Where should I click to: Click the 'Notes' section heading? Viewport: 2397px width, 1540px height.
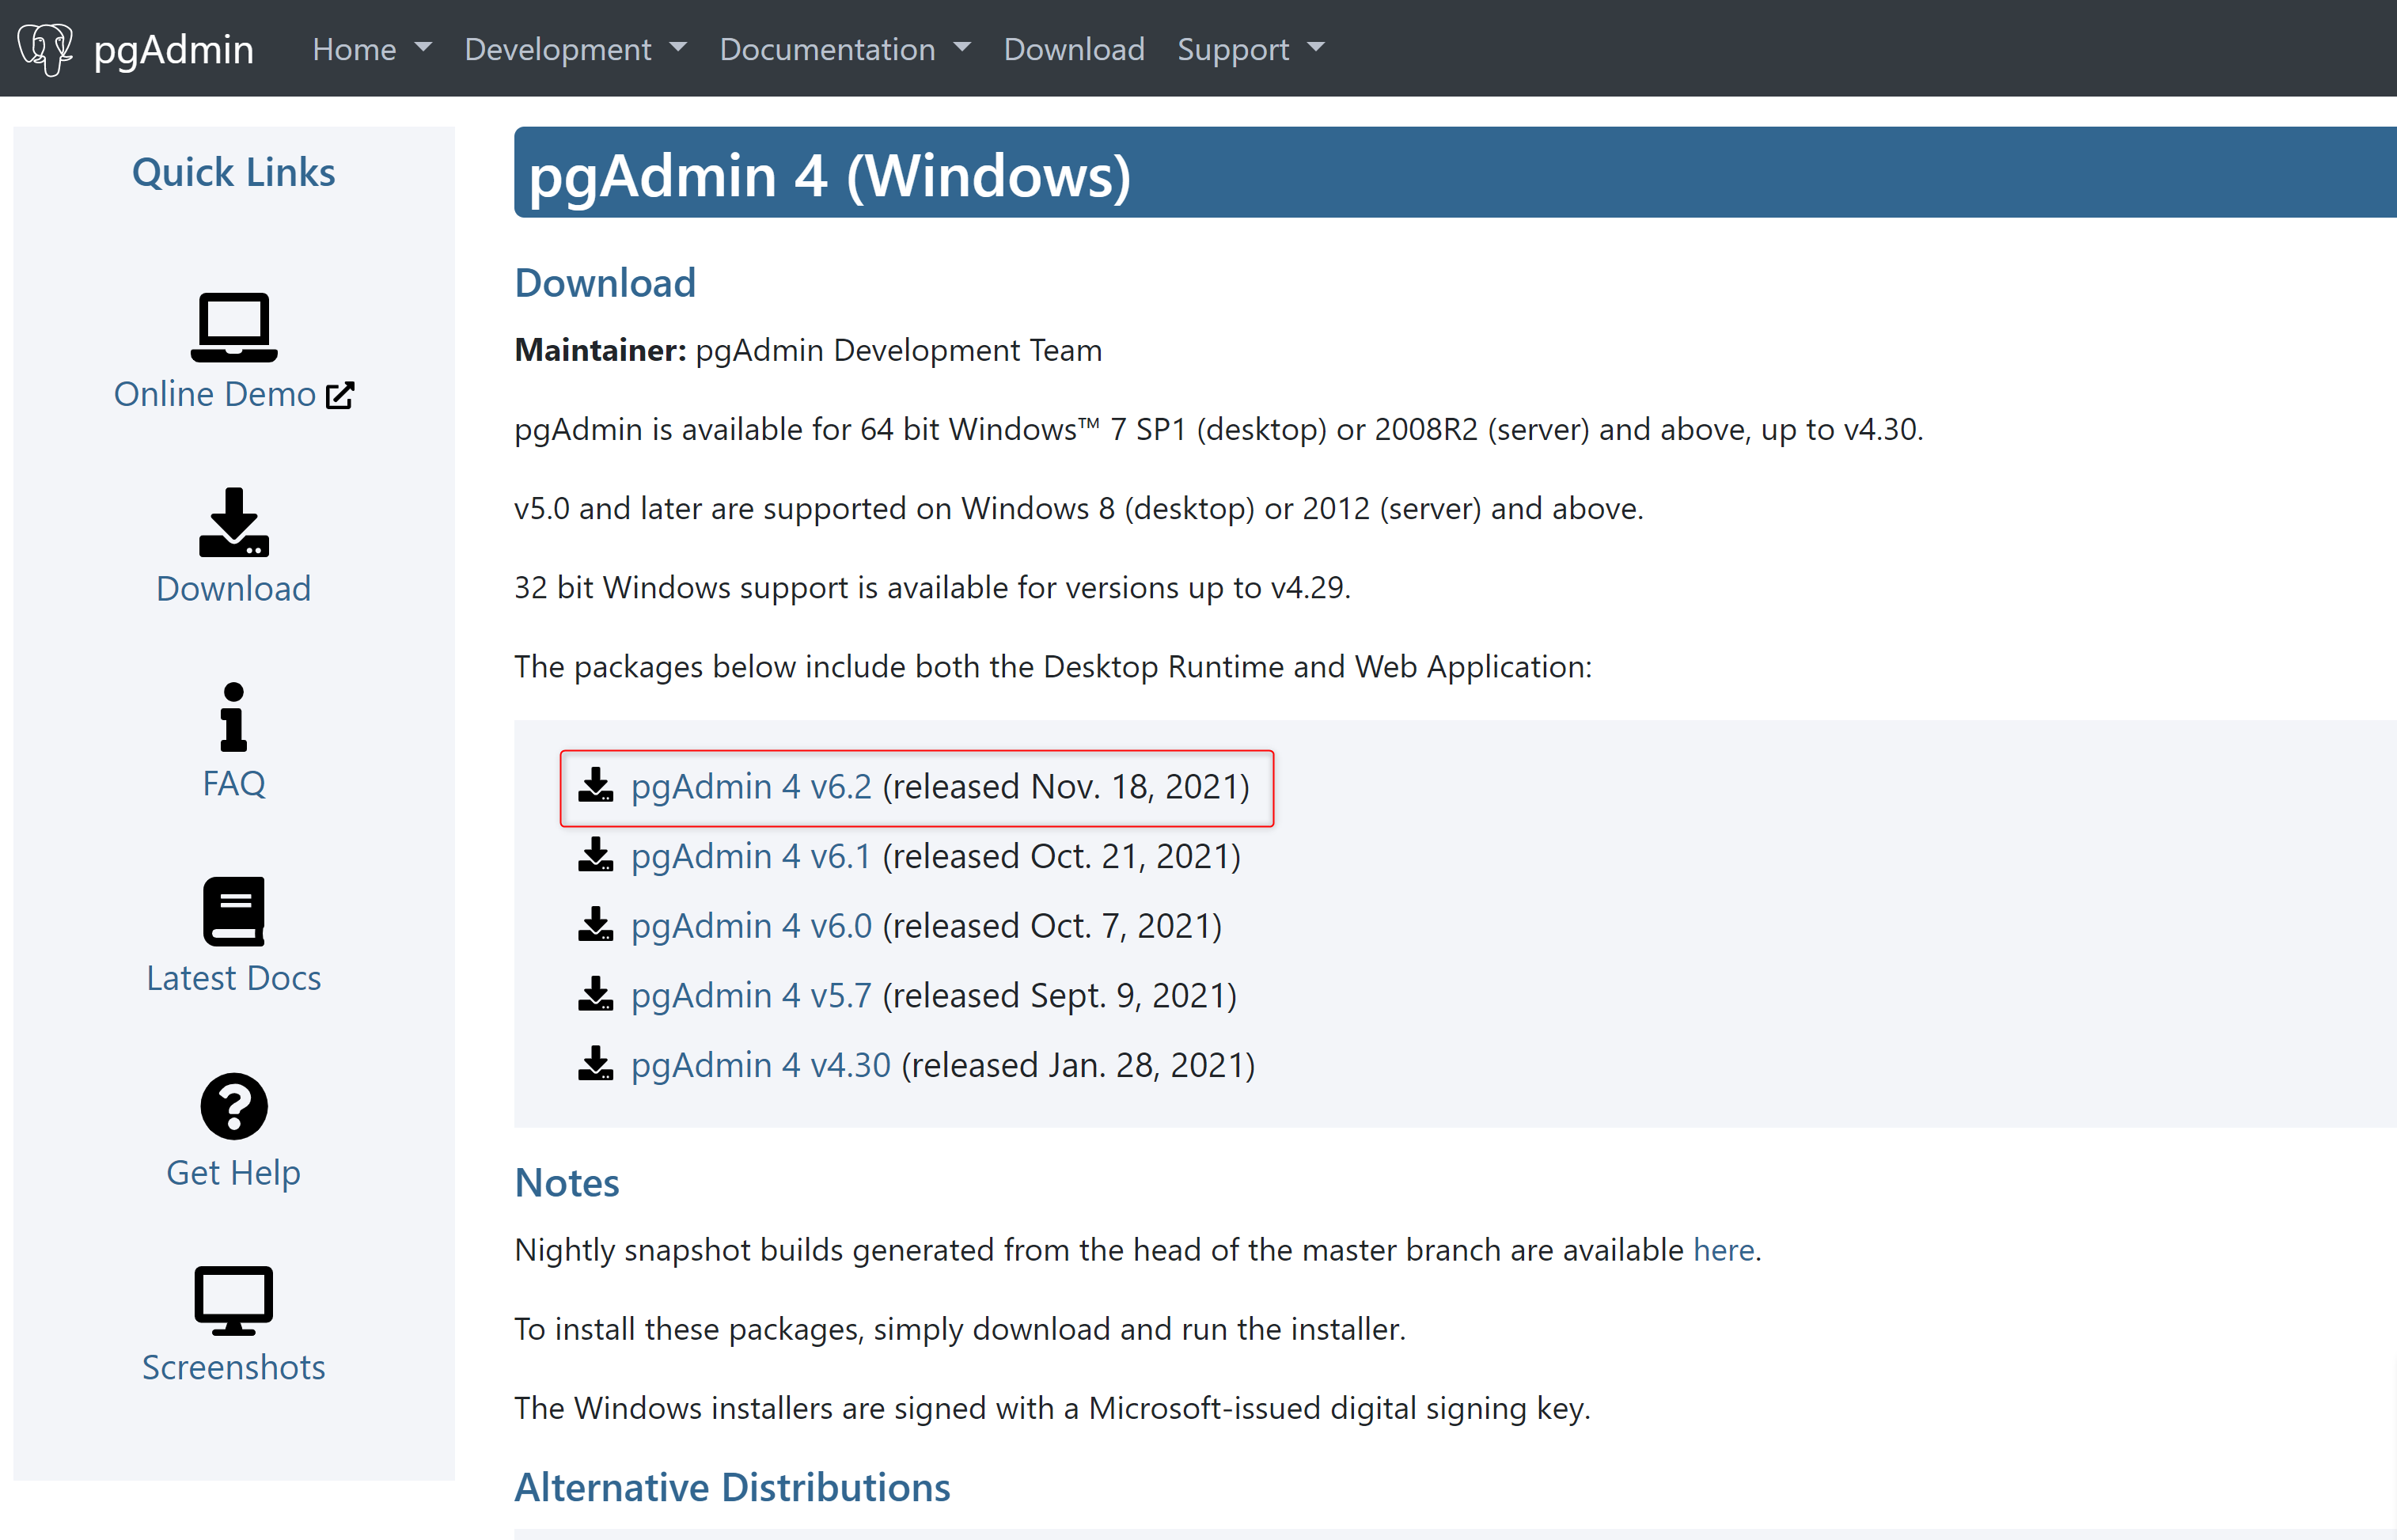(567, 1183)
